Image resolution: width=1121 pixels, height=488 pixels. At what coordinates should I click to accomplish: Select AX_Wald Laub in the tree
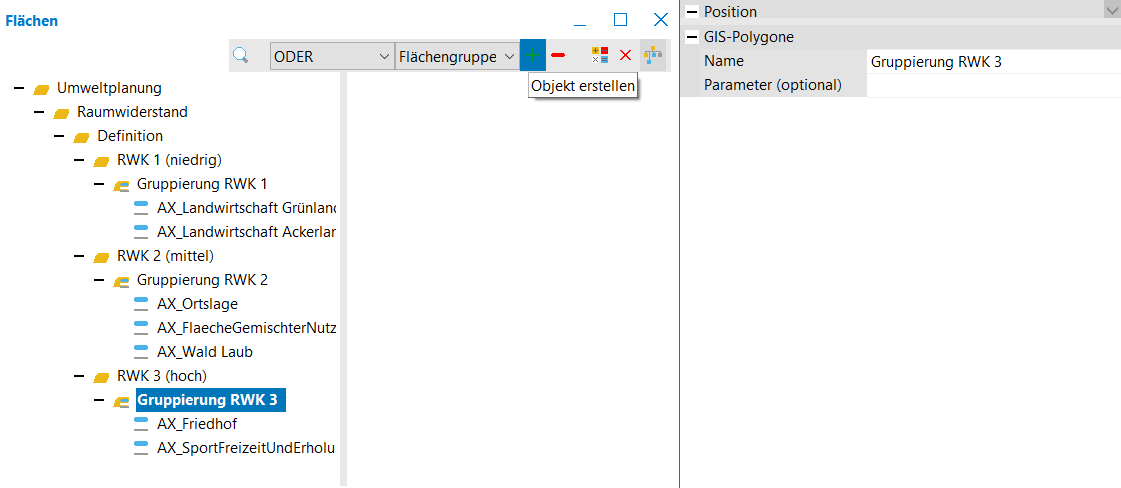204,352
